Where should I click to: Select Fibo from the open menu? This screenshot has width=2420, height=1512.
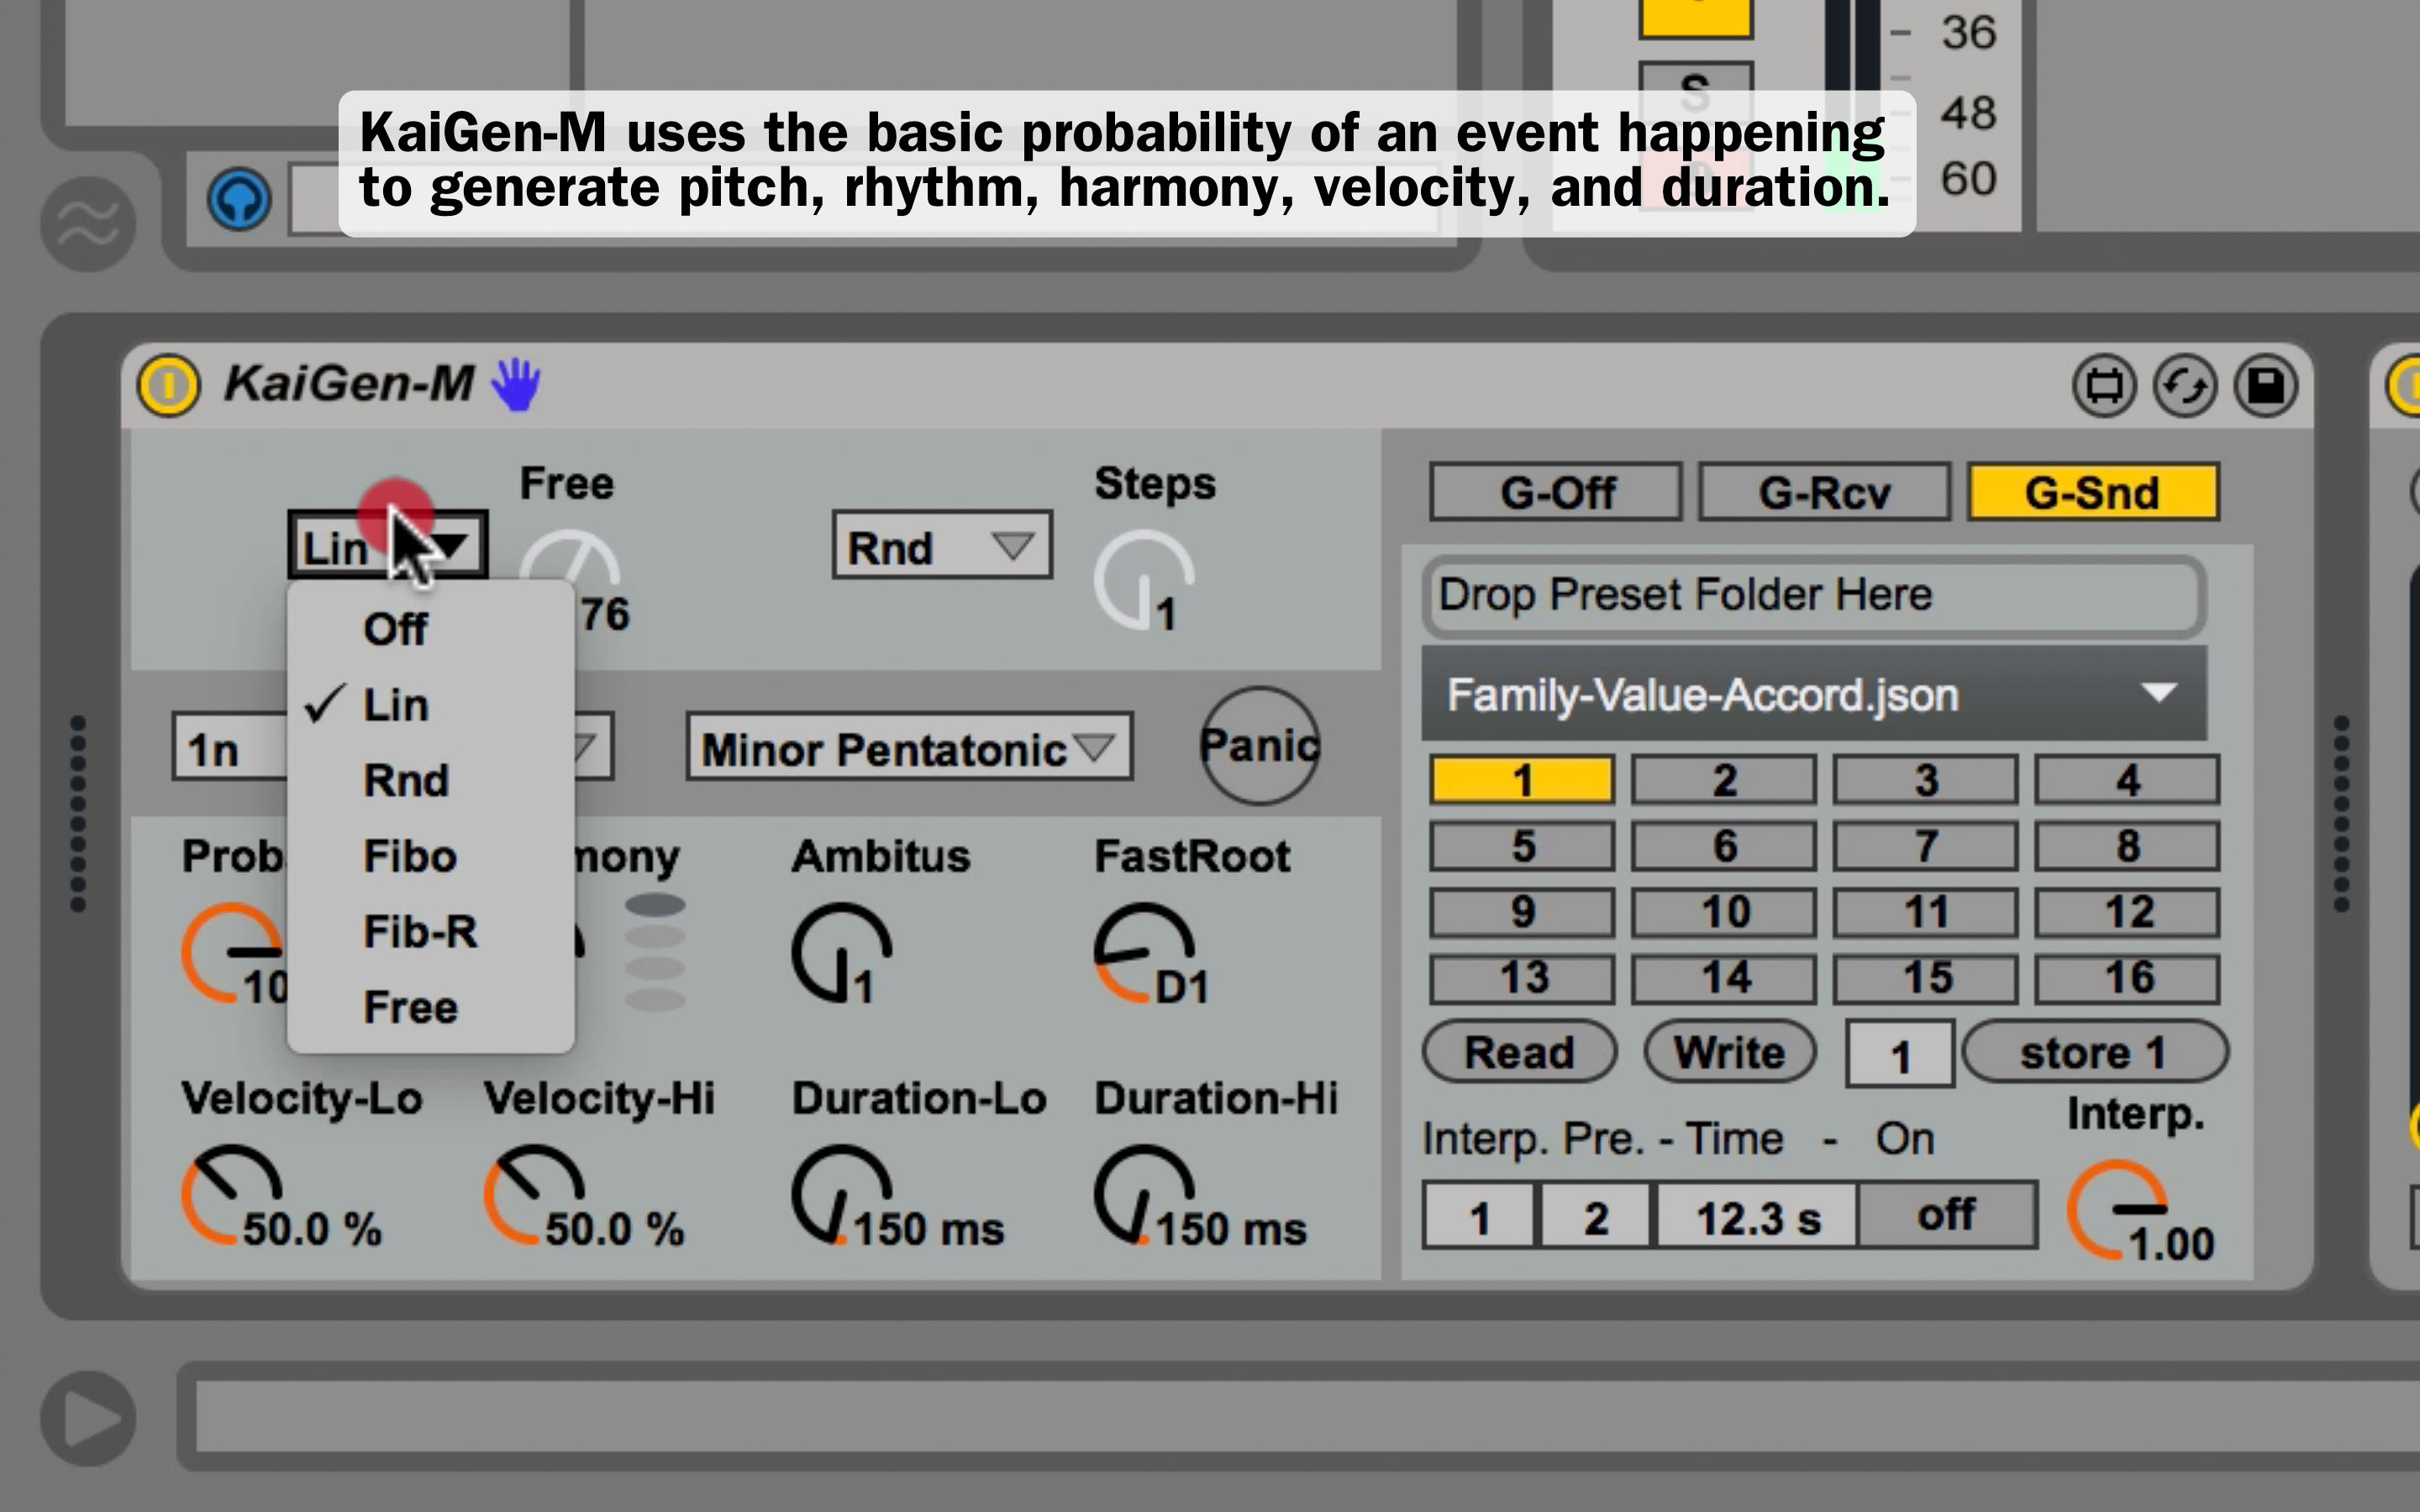tap(410, 856)
